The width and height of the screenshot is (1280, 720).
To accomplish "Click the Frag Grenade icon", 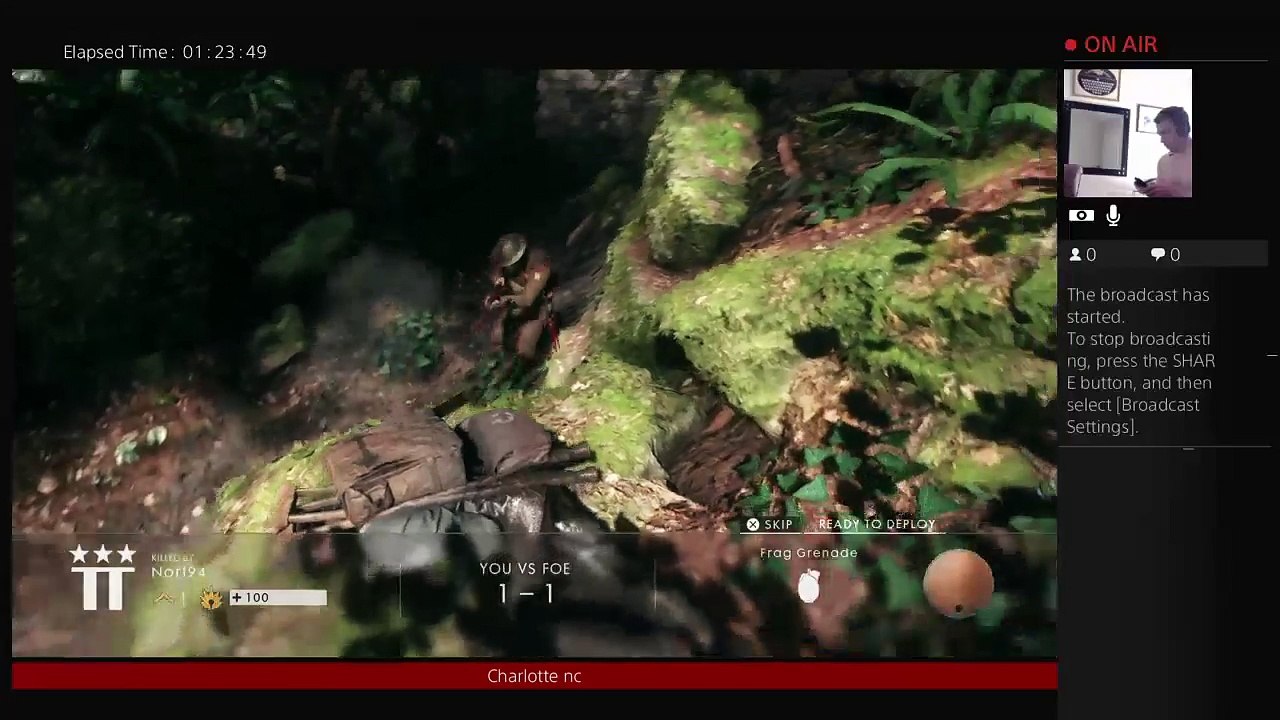I will 809,587.
